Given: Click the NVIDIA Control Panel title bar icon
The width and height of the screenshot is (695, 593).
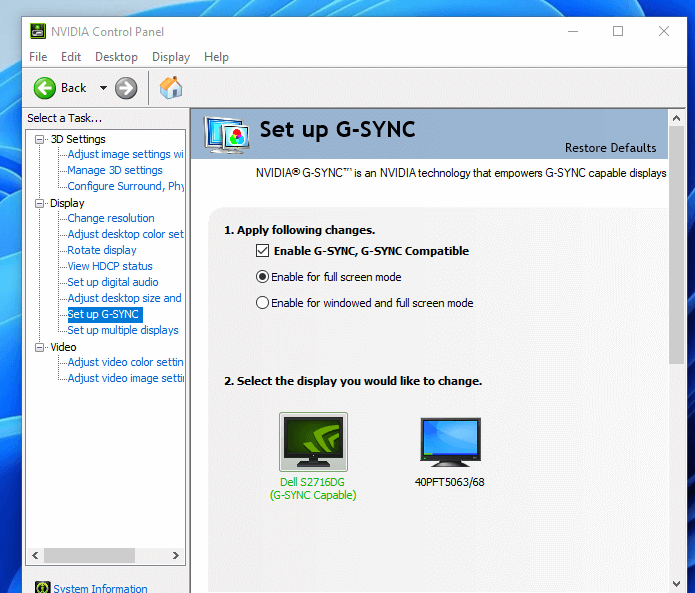Looking at the screenshot, I should click(x=38, y=31).
